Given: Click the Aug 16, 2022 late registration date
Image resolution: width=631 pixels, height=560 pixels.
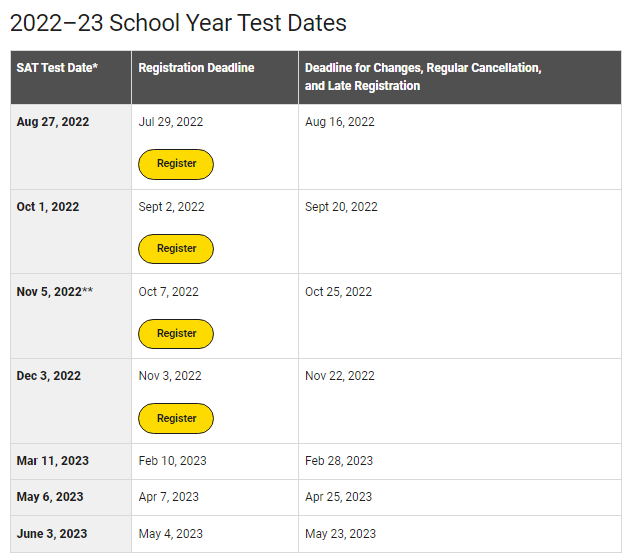Looking at the screenshot, I should (340, 122).
